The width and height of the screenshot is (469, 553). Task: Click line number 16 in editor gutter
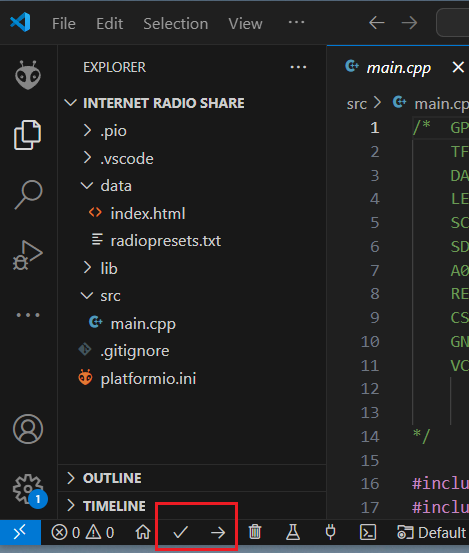(x=370, y=484)
